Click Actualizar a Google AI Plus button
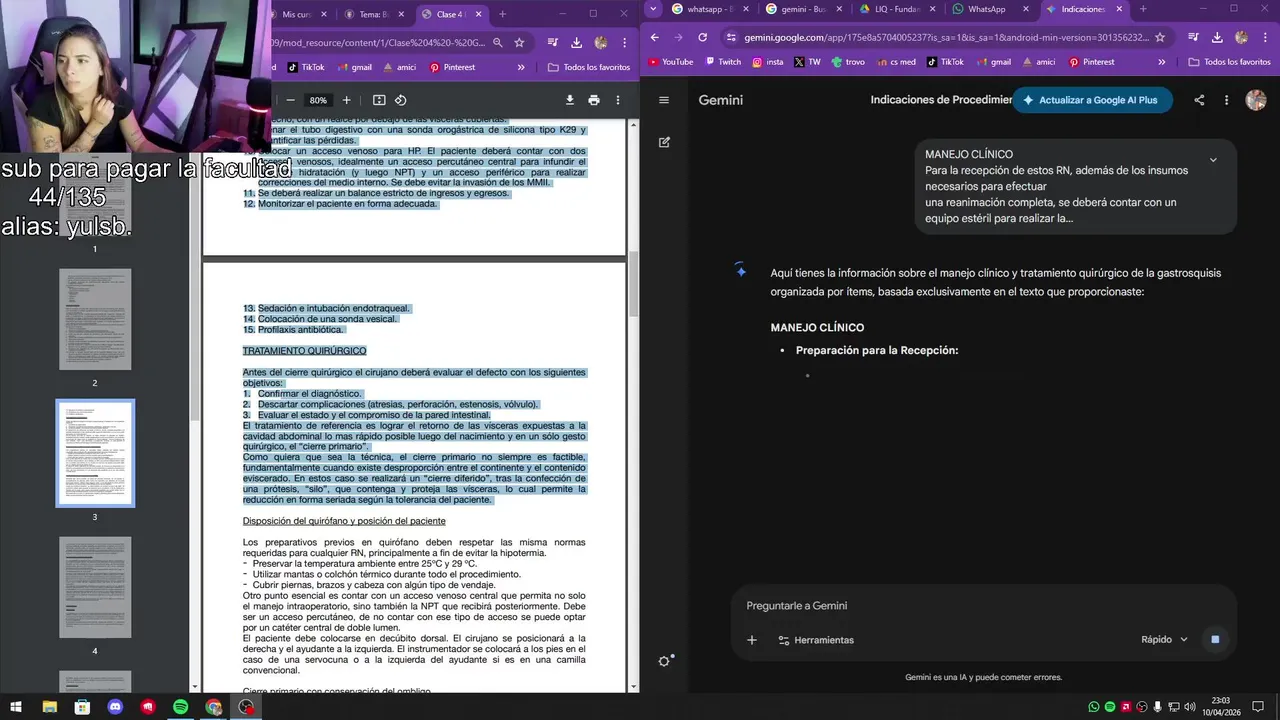The width and height of the screenshot is (1280, 720). pyautogui.click(x=1092, y=100)
